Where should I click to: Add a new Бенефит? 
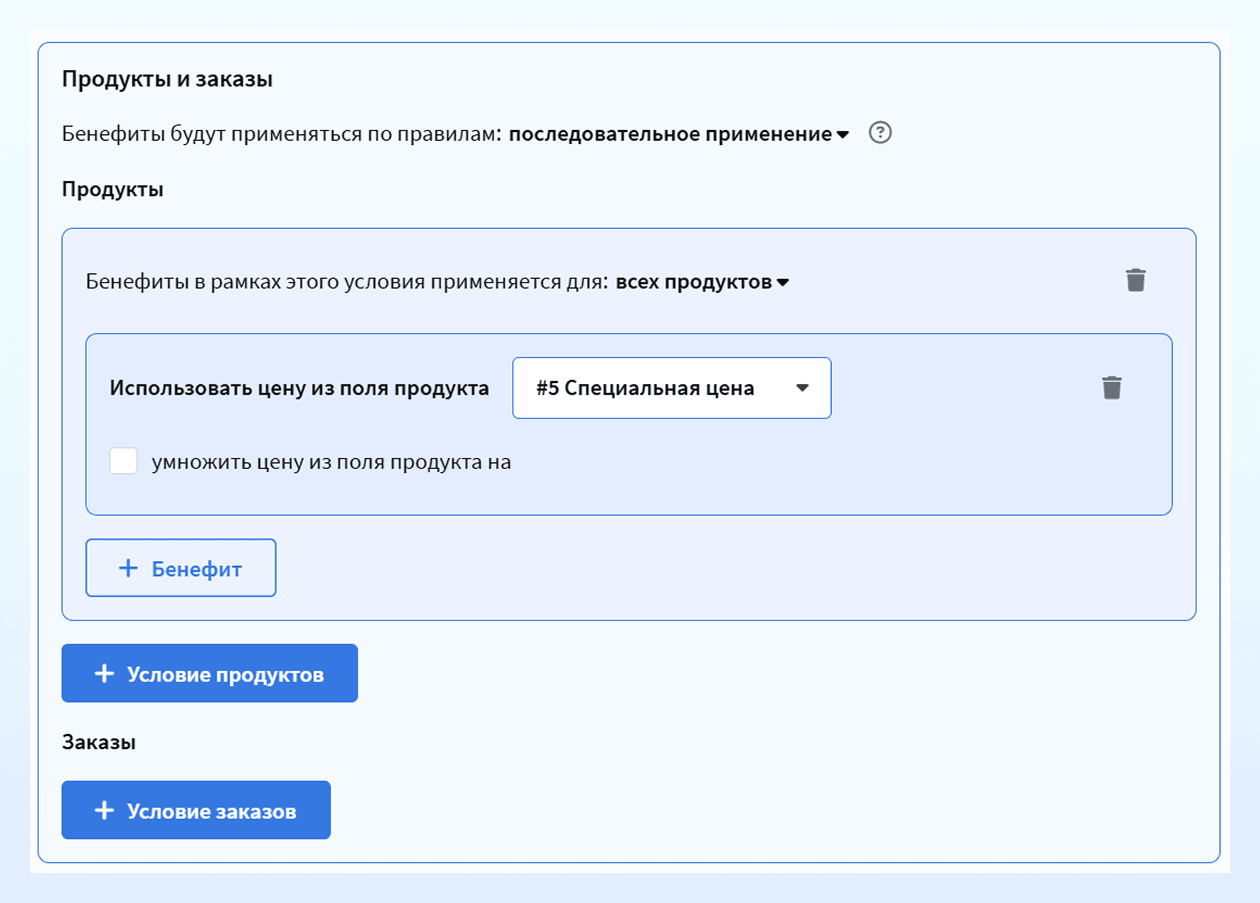[x=181, y=568]
